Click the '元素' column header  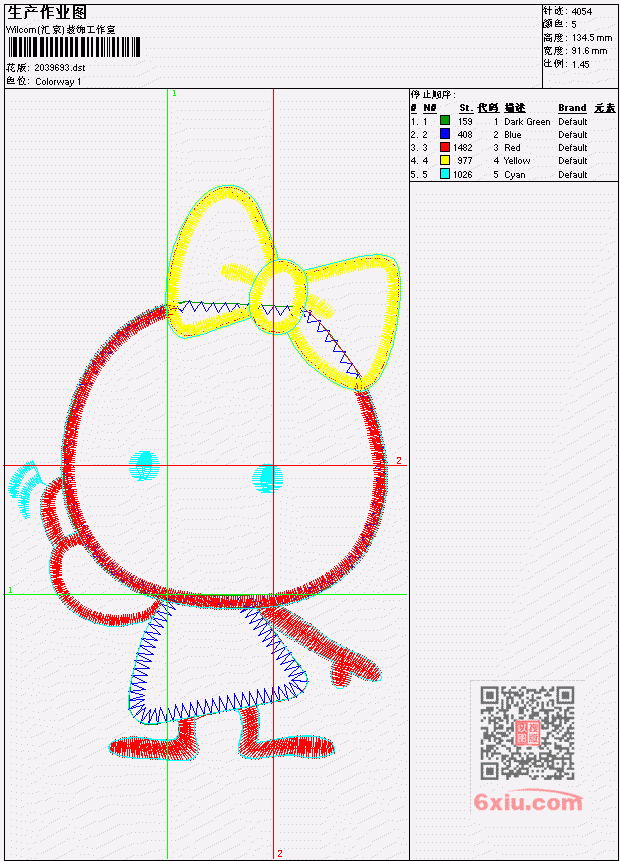coord(605,108)
